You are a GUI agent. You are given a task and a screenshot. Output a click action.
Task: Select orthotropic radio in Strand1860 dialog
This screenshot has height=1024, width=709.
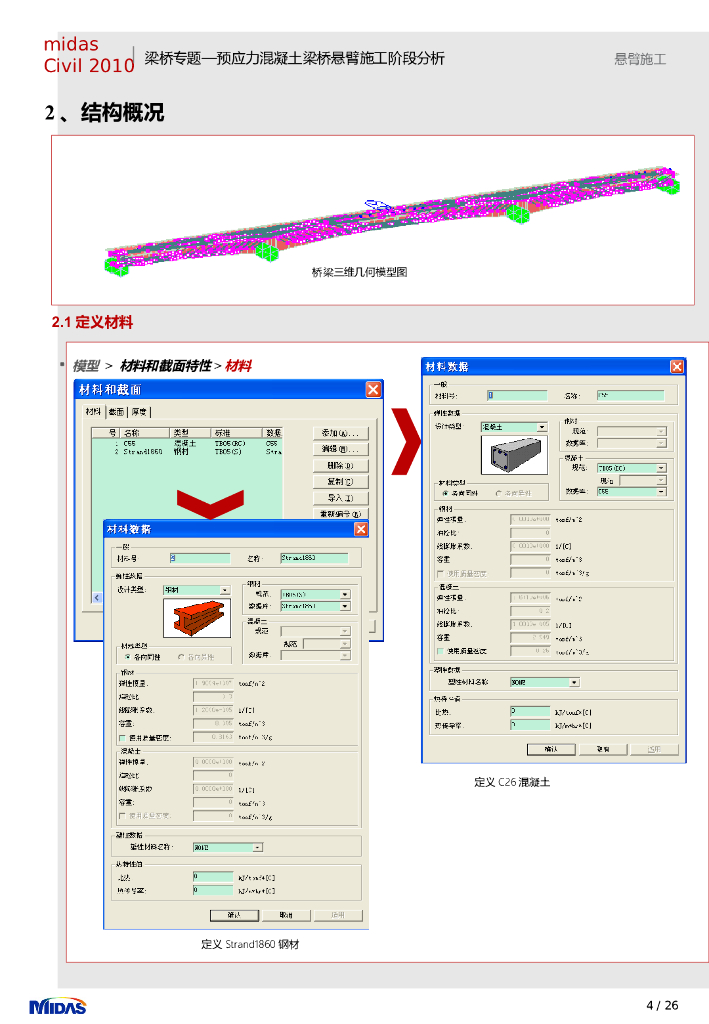[181, 657]
